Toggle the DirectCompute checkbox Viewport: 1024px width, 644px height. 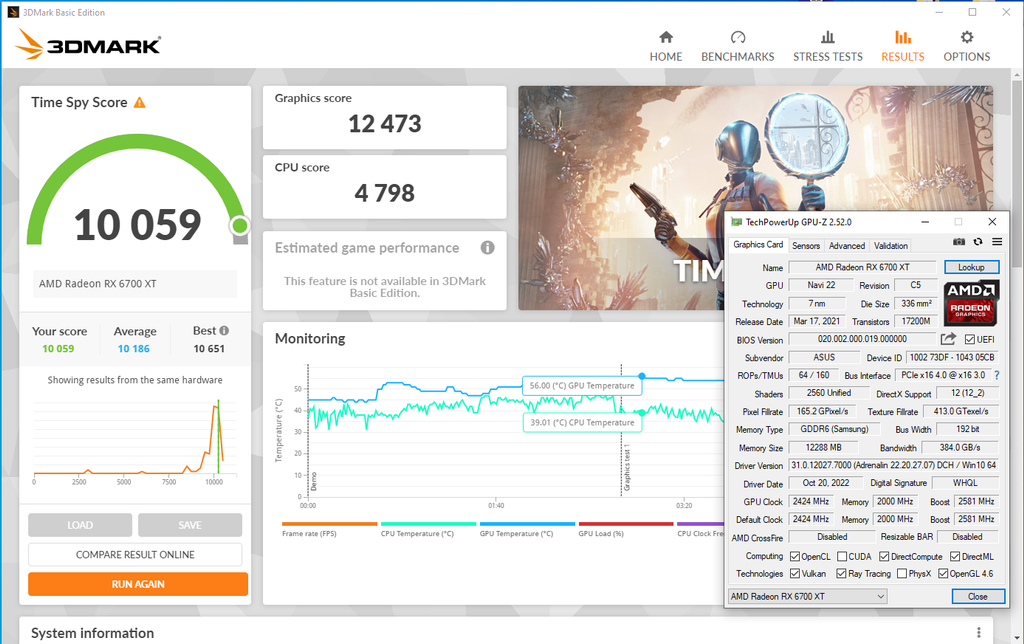coord(884,556)
